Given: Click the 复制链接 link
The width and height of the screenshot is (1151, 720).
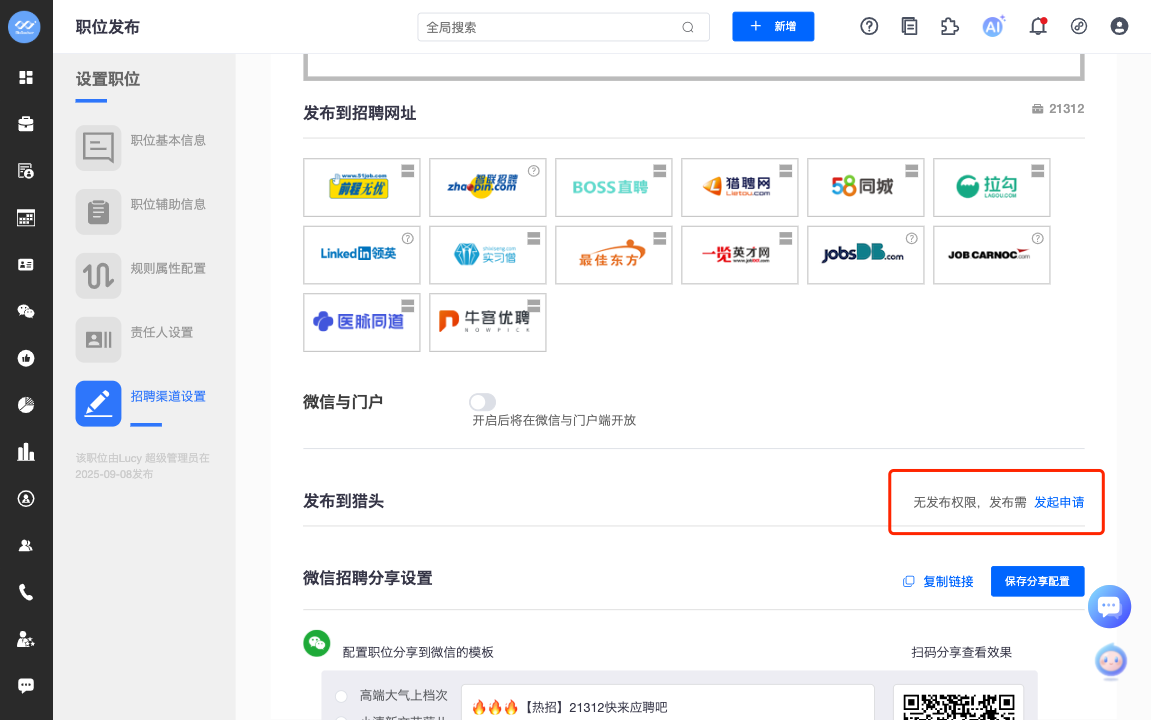Looking at the screenshot, I should pyautogui.click(x=938, y=581).
